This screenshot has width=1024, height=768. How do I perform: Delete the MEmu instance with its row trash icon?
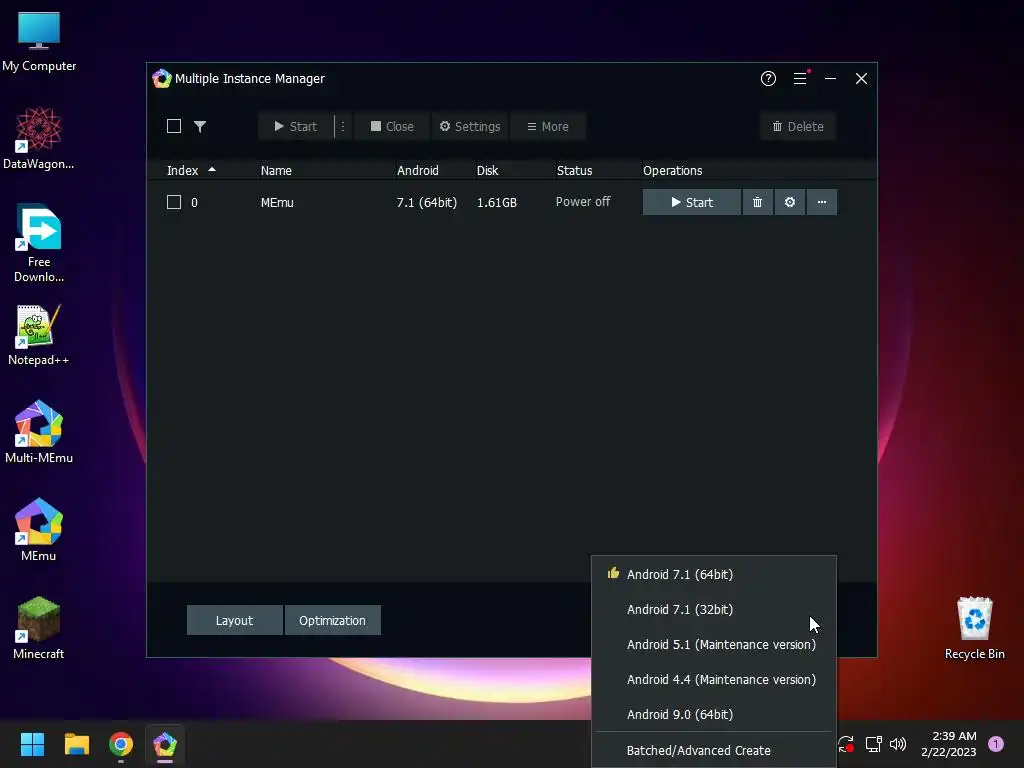758,202
